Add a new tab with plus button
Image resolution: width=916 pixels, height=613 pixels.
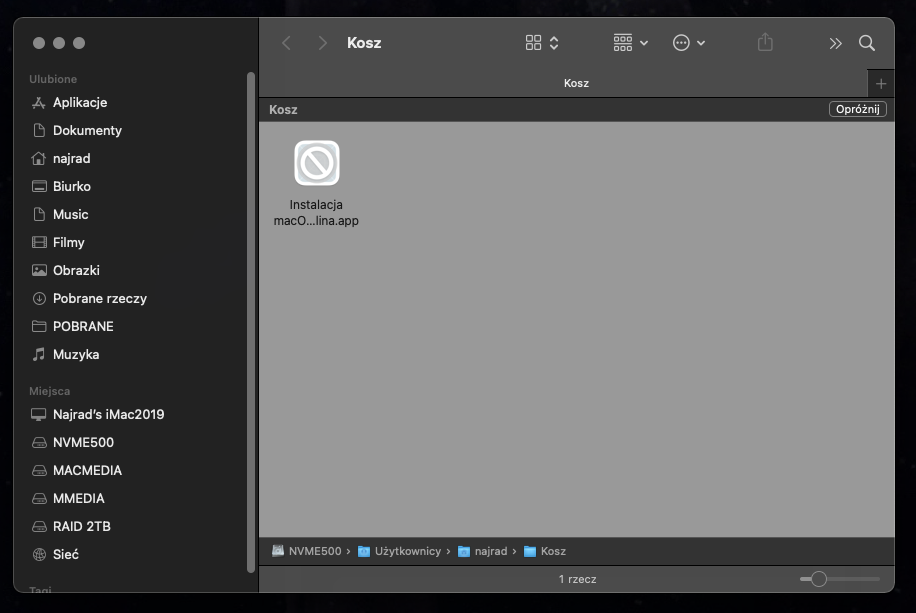click(881, 84)
